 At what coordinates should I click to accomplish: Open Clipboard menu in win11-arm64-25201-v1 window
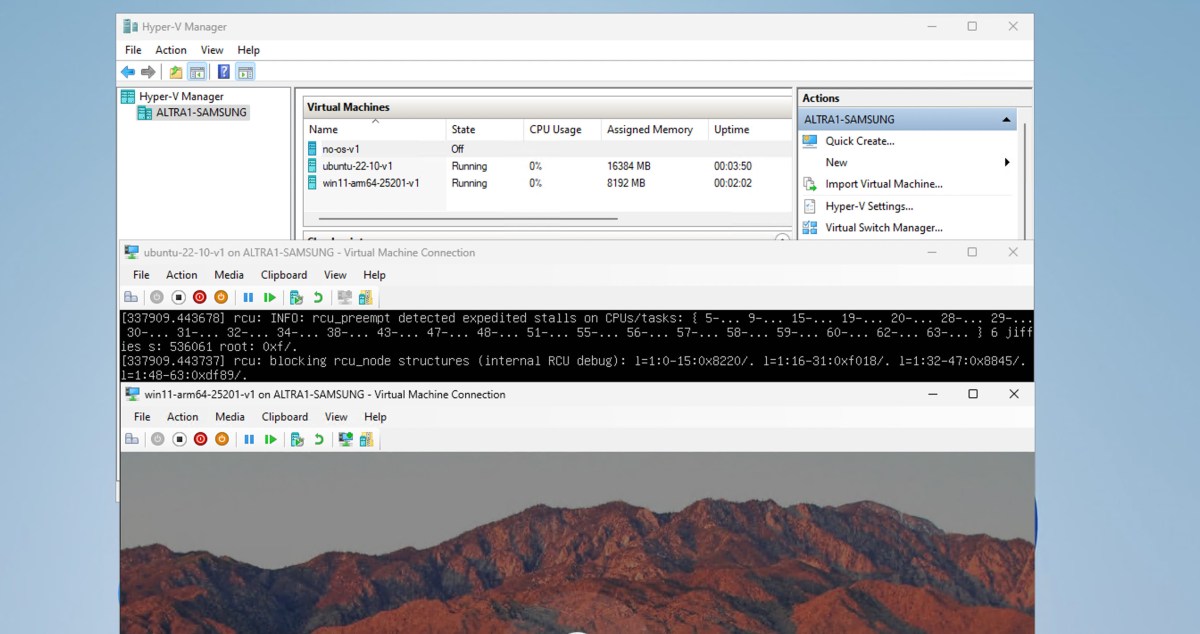pyautogui.click(x=285, y=417)
